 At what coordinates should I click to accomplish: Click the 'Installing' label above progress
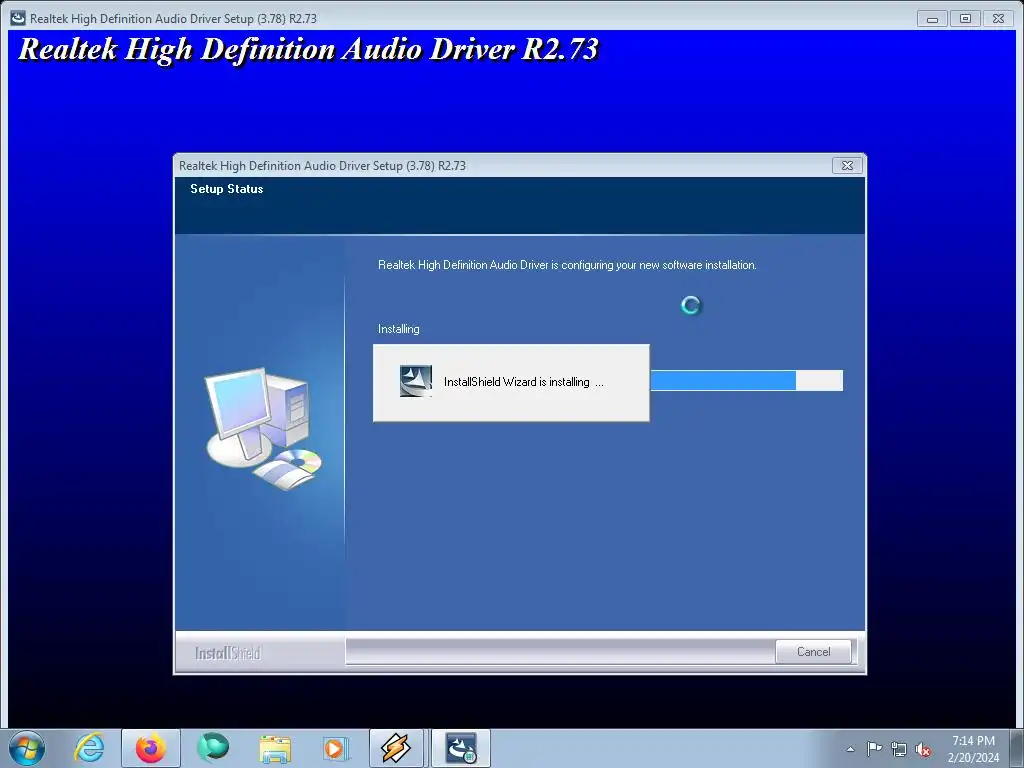coord(398,329)
